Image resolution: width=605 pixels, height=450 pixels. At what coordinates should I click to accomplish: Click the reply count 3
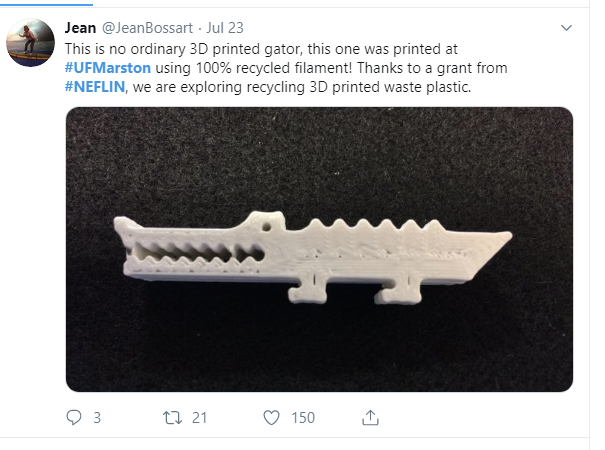click(x=97, y=417)
